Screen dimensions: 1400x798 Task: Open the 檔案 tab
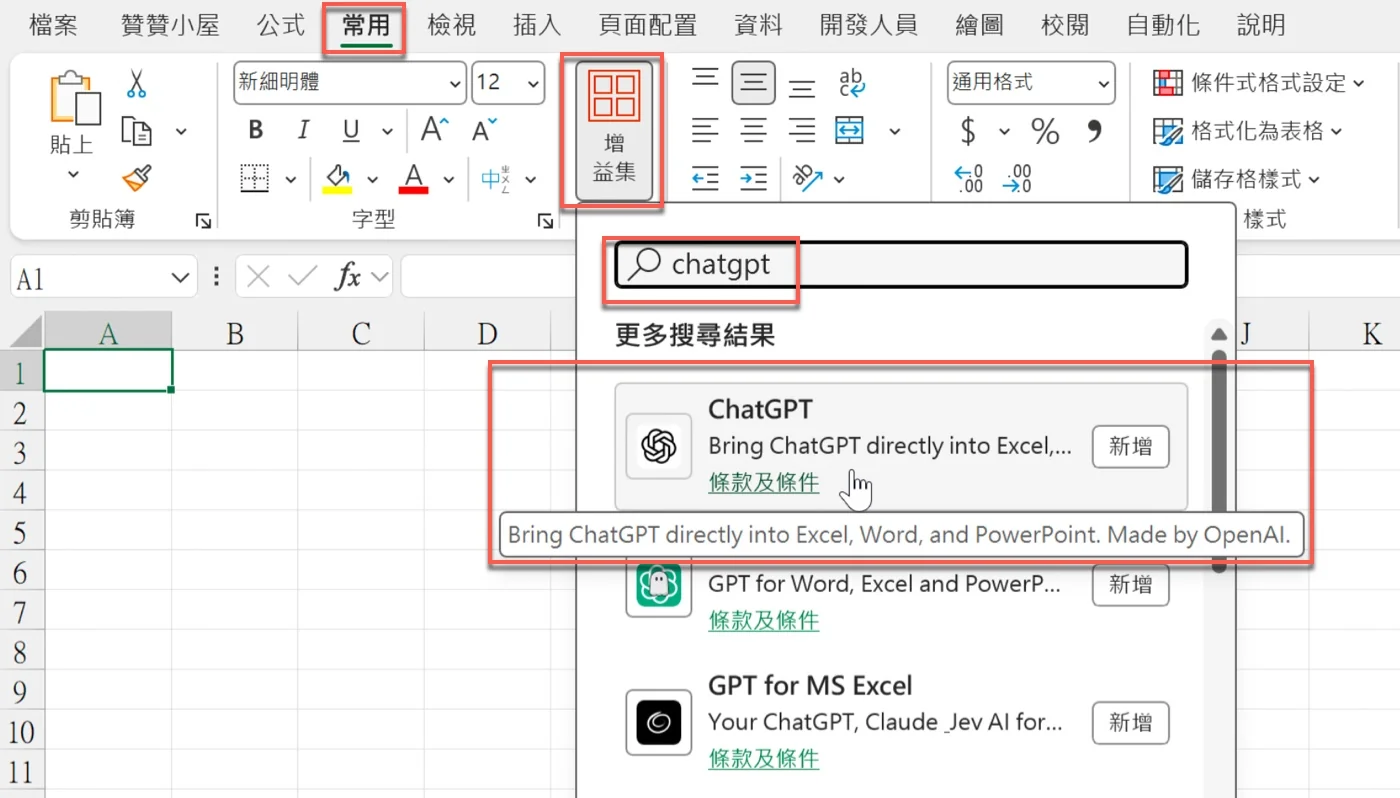pos(53,25)
